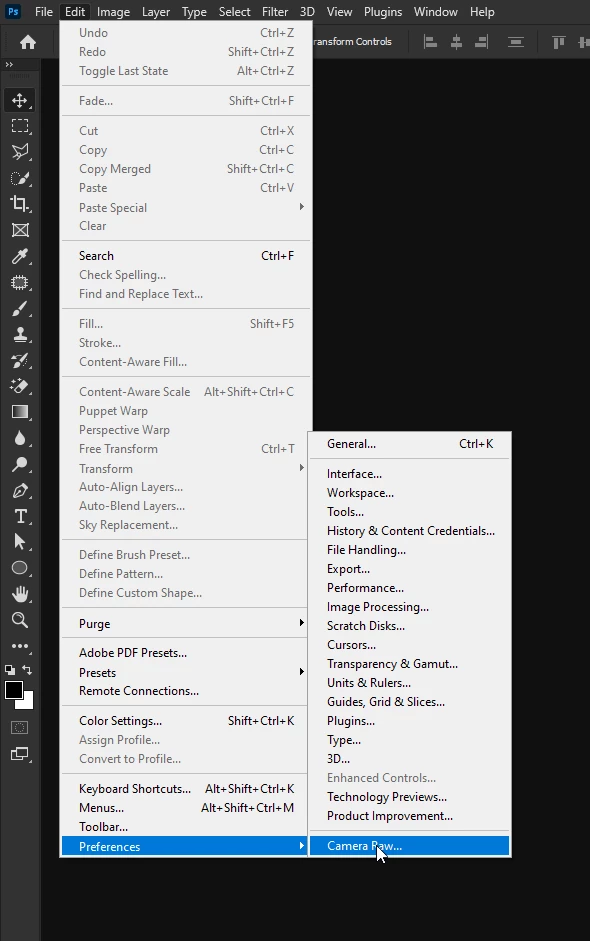The image size is (590, 941).
Task: Open Interface preferences
Action: tap(409, 474)
